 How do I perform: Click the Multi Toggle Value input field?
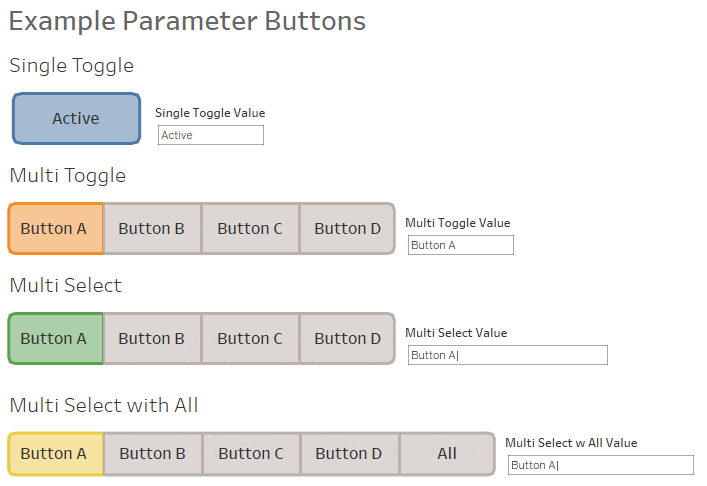click(461, 245)
